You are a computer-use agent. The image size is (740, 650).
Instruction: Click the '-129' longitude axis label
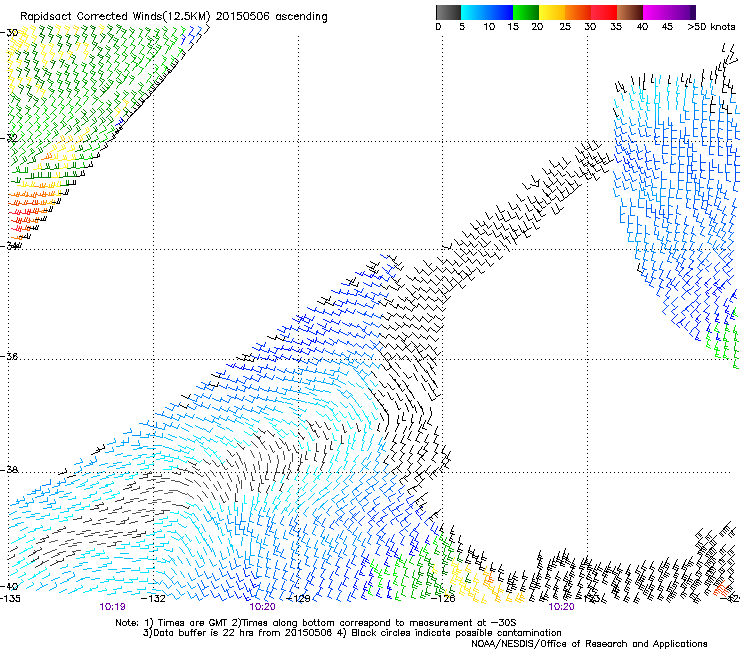click(x=298, y=599)
